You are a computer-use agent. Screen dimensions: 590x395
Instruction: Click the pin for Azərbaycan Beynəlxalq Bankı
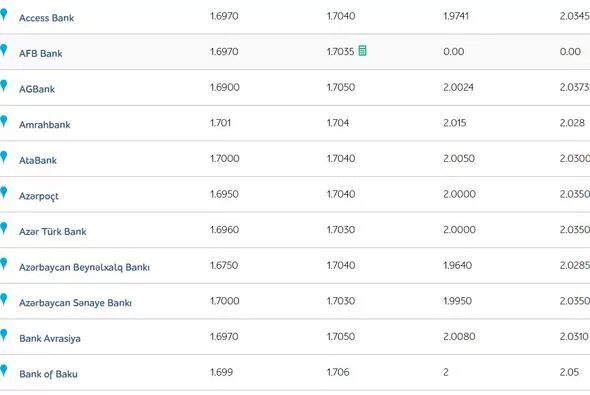[x=3, y=264]
